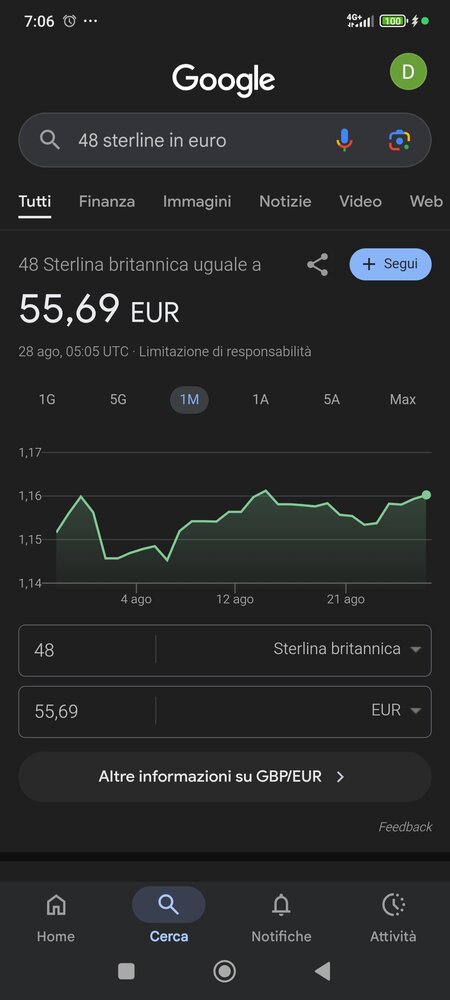Open the account avatar D
450x1000 pixels.
pyautogui.click(x=409, y=72)
